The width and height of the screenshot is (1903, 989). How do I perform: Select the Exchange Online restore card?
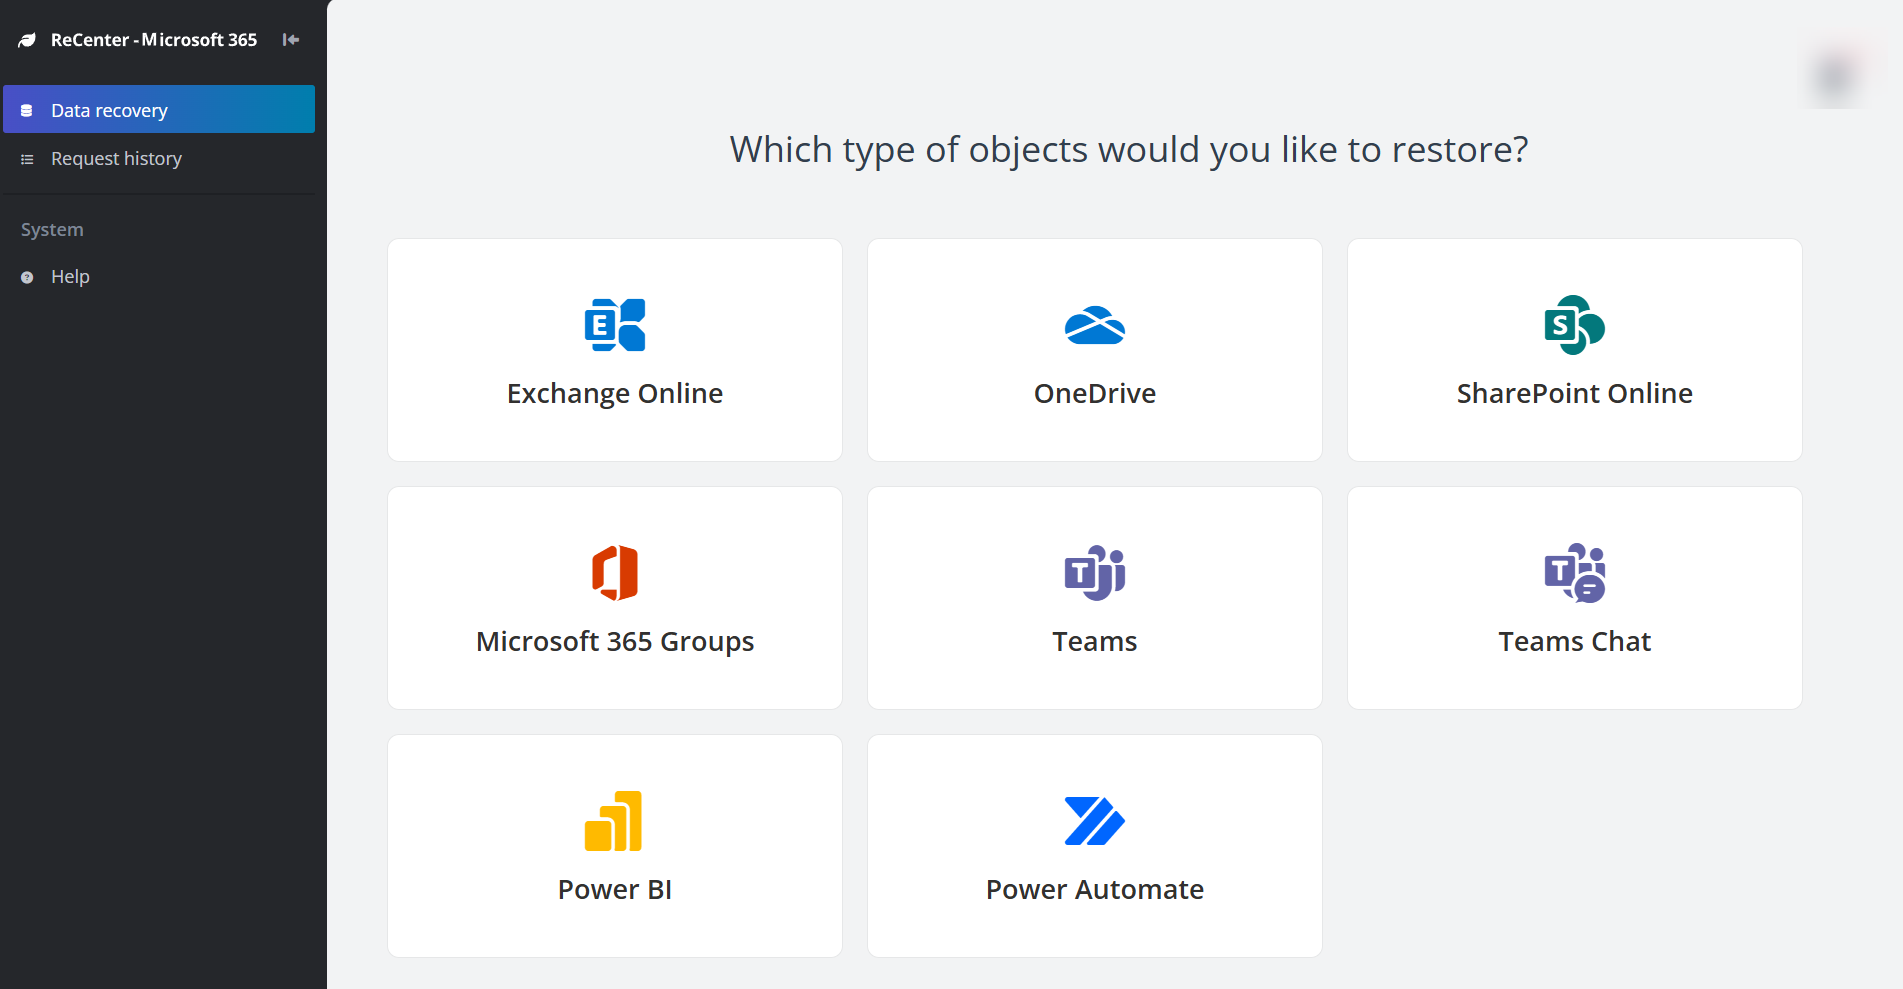(614, 349)
